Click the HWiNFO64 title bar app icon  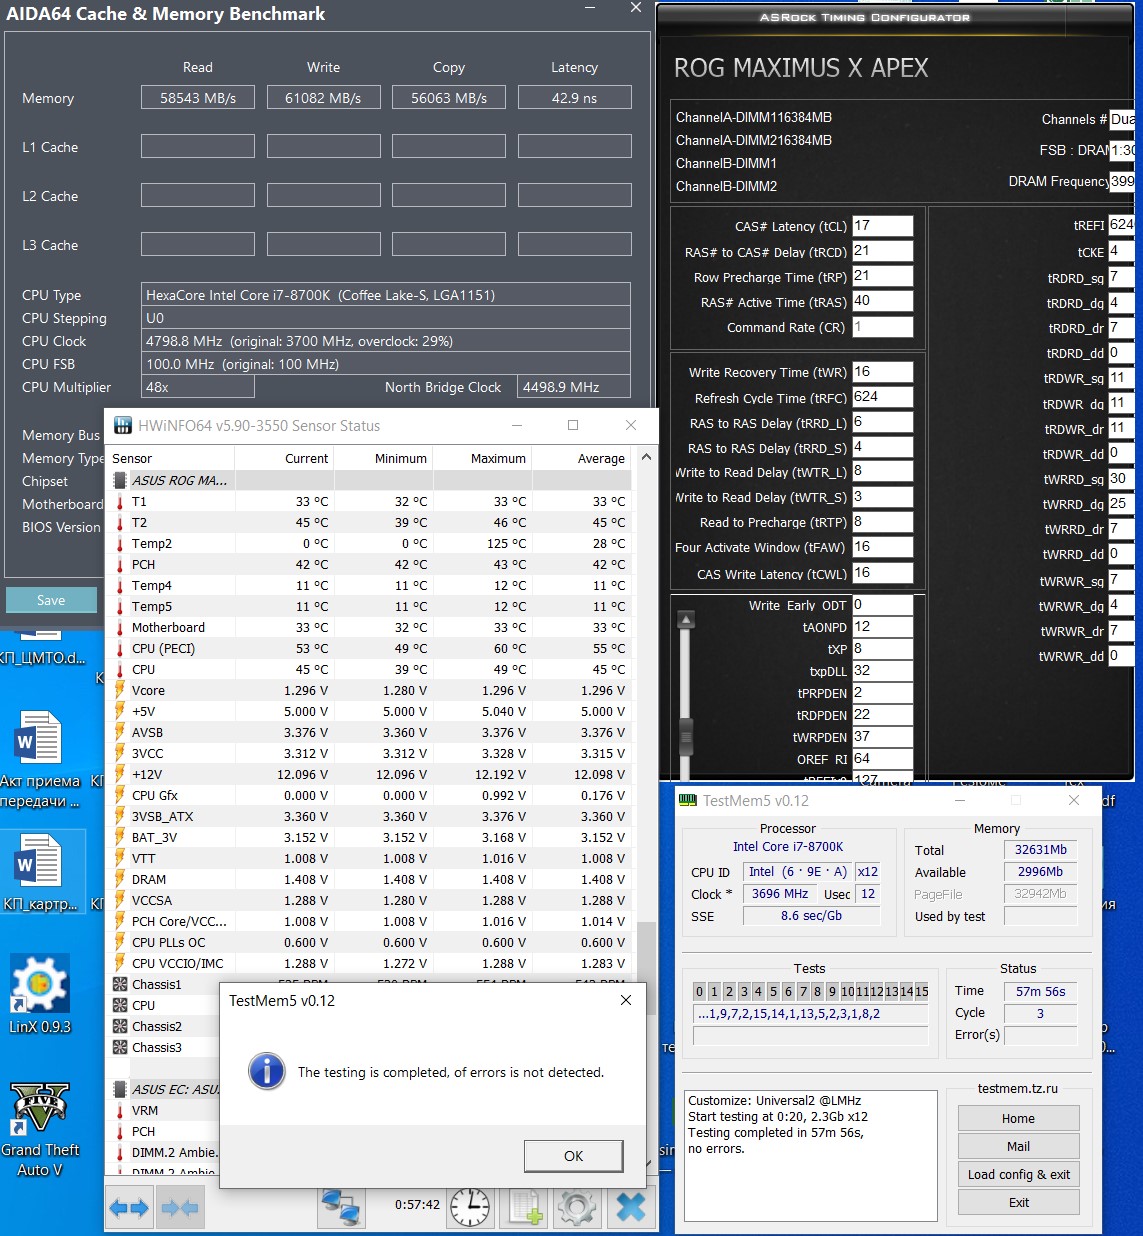pyautogui.click(x=122, y=425)
